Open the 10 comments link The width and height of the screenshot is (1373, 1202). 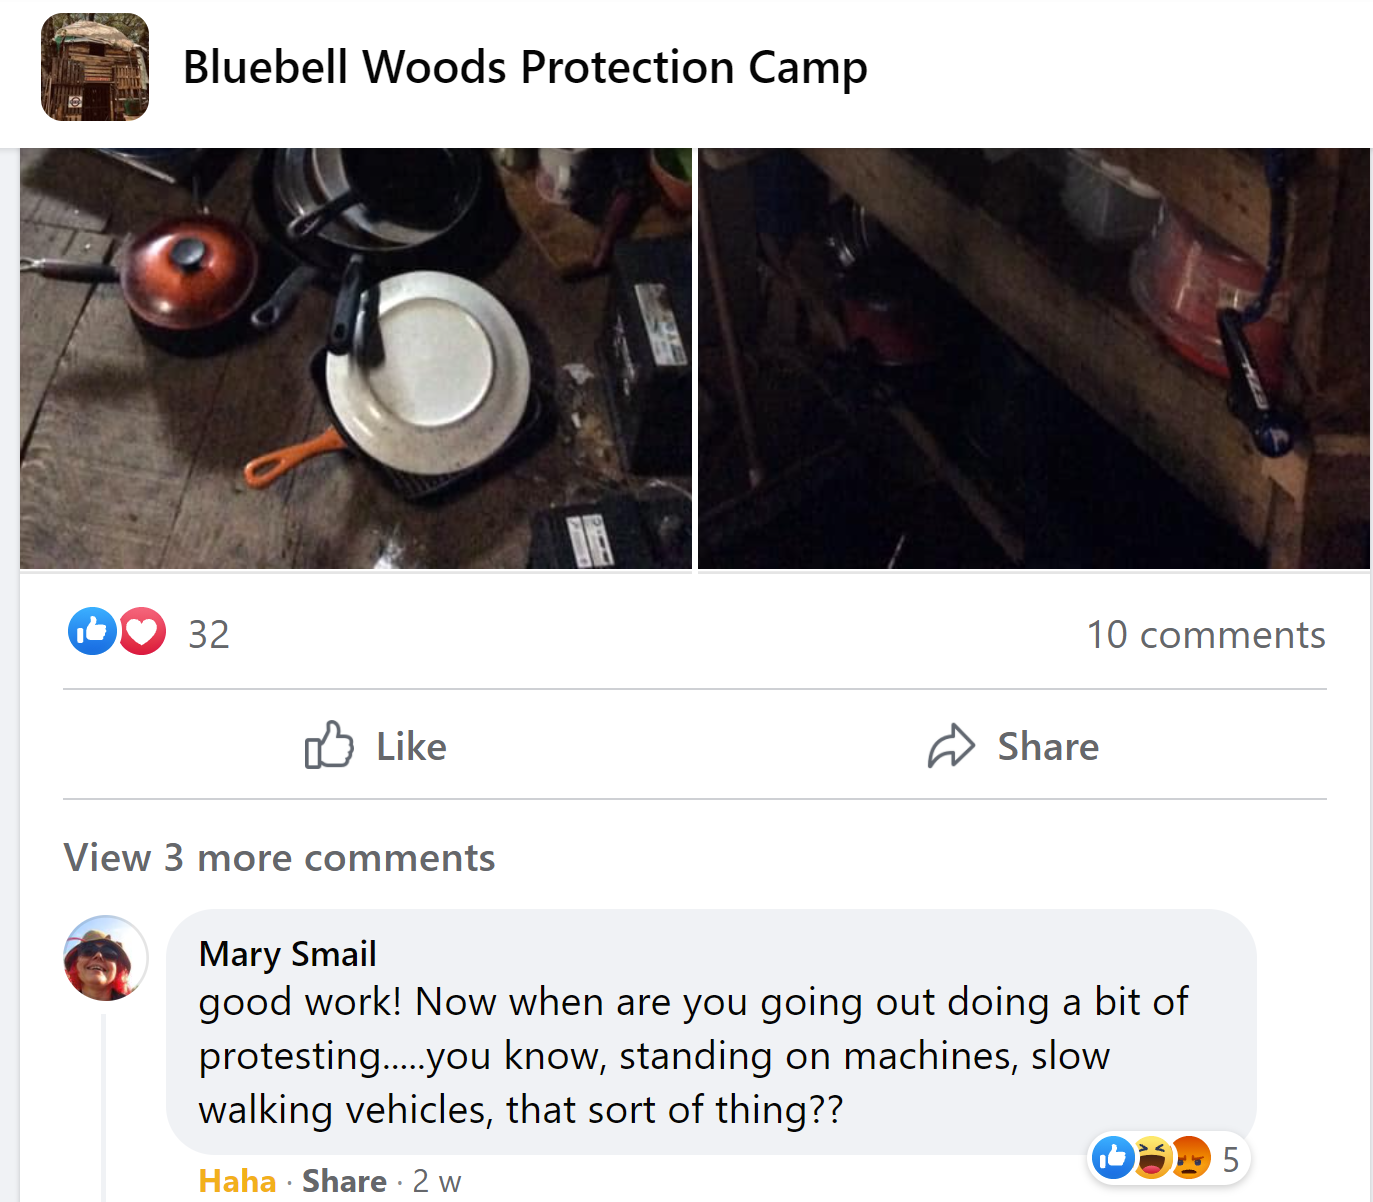(1206, 635)
